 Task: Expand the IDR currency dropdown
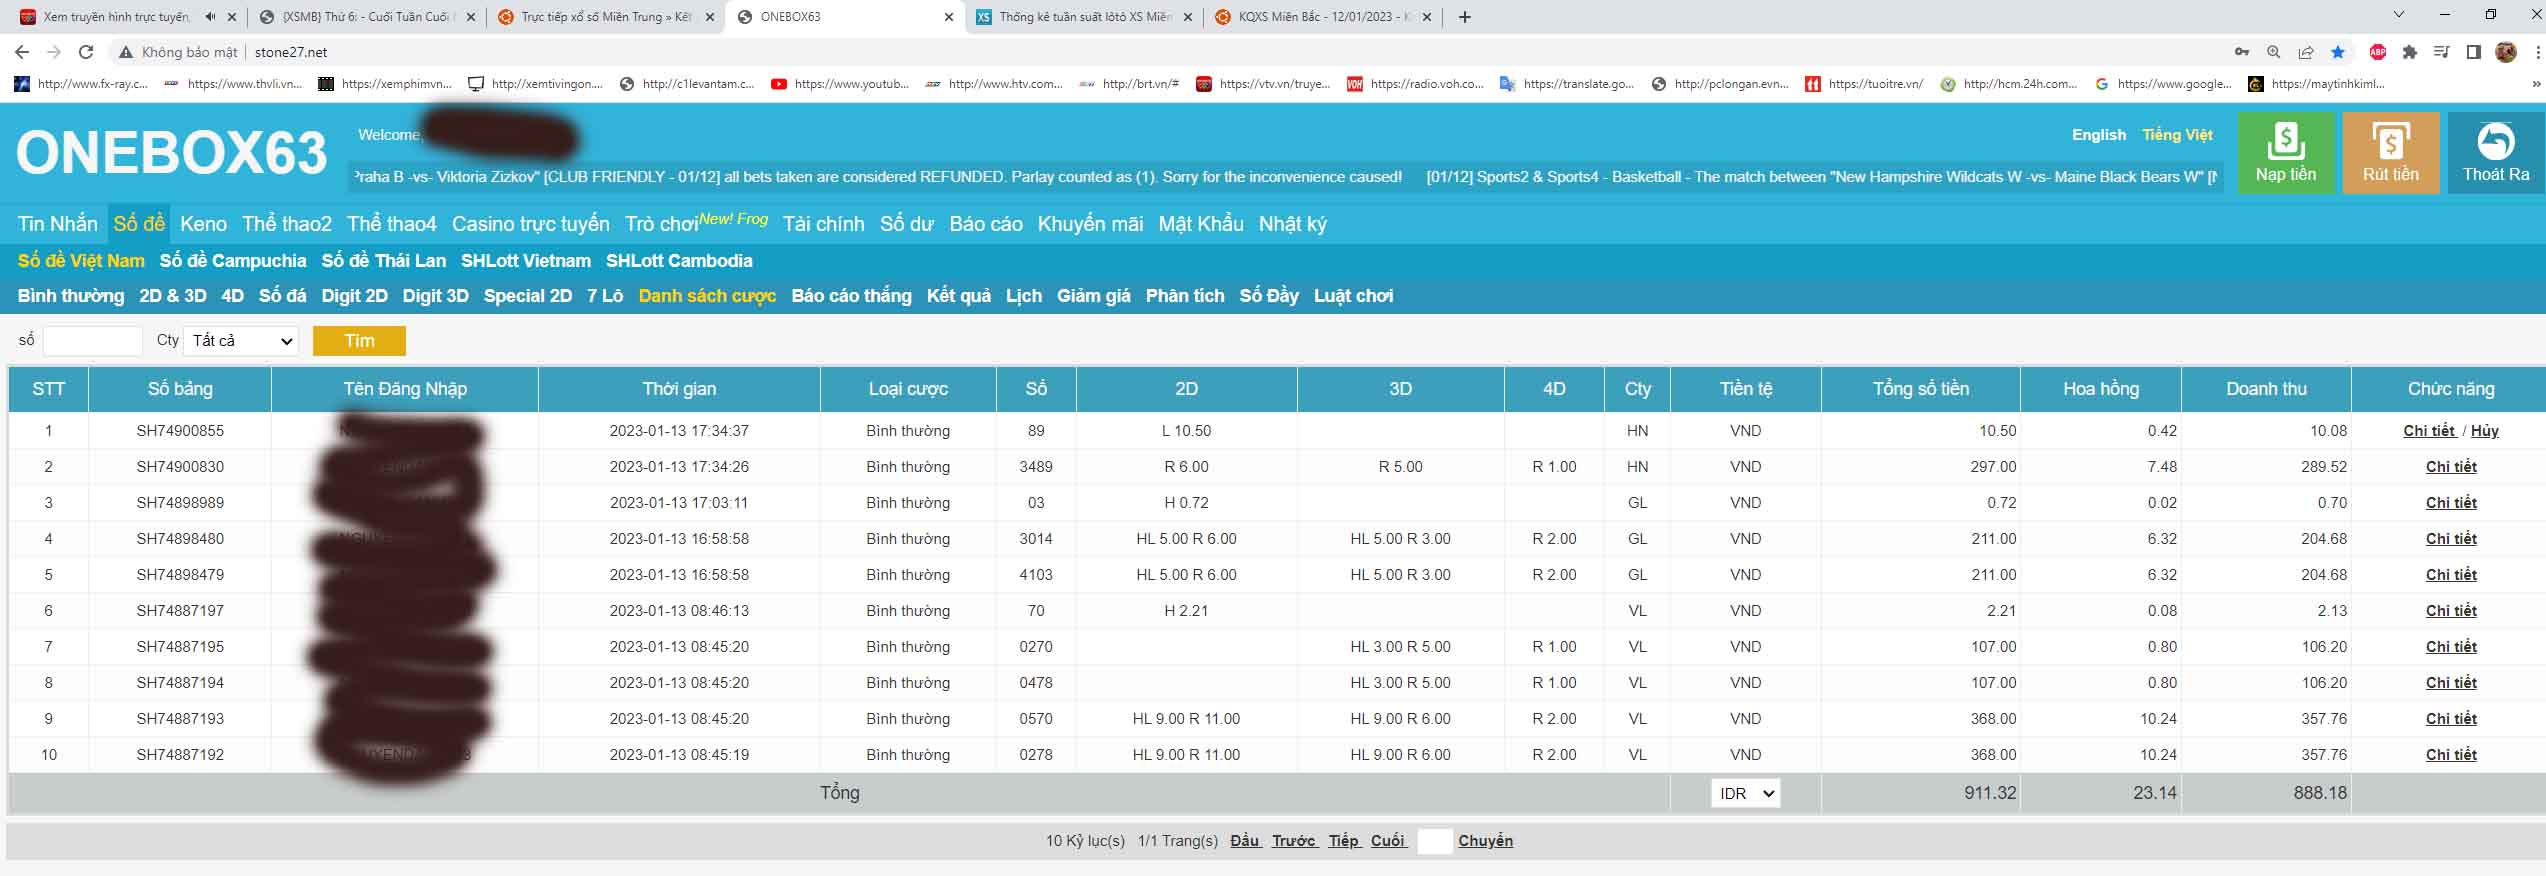(x=1745, y=793)
